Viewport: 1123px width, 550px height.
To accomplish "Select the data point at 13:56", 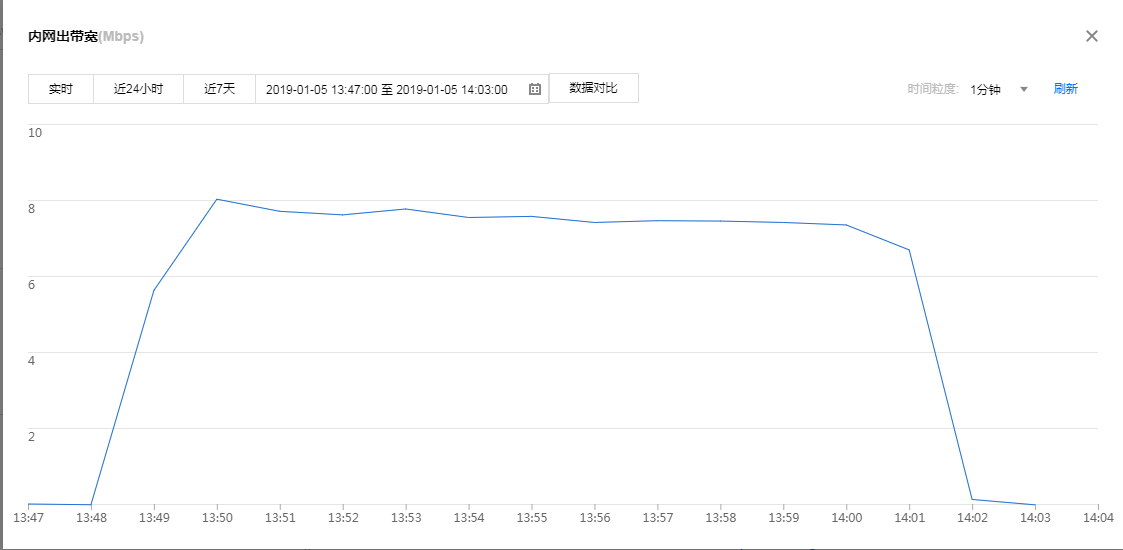I will coord(595,222).
